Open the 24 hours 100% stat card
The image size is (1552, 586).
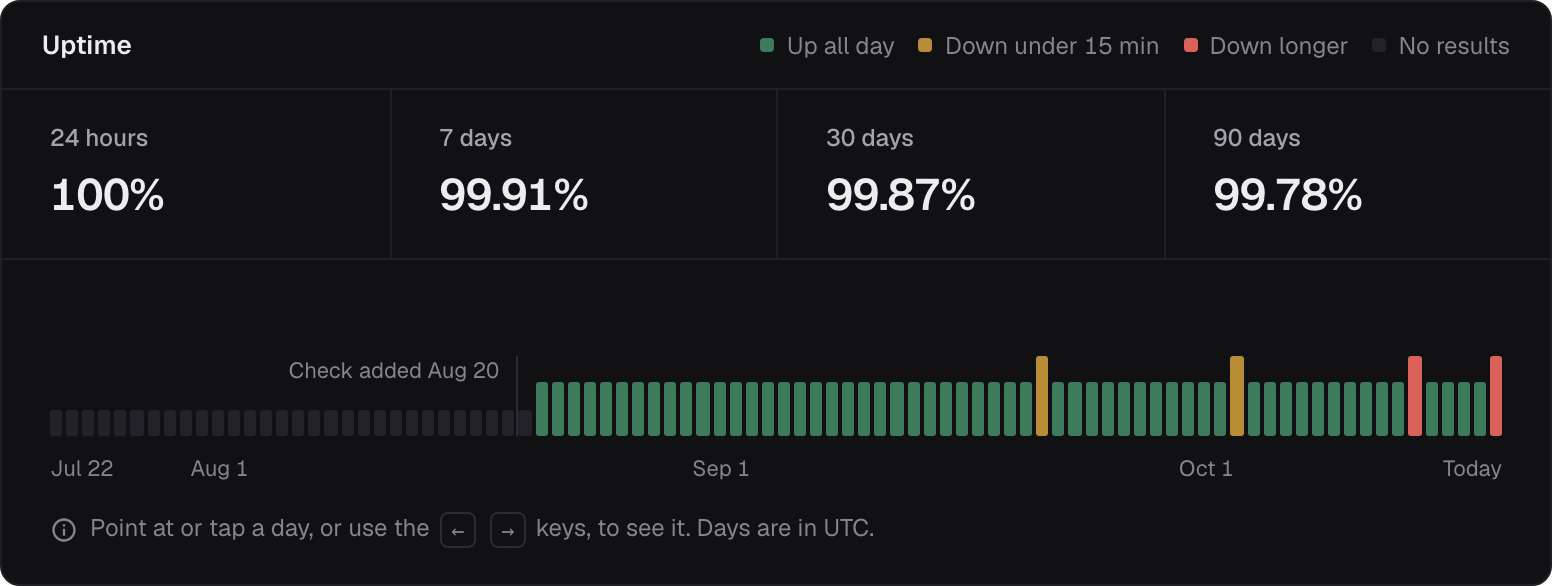click(x=196, y=174)
